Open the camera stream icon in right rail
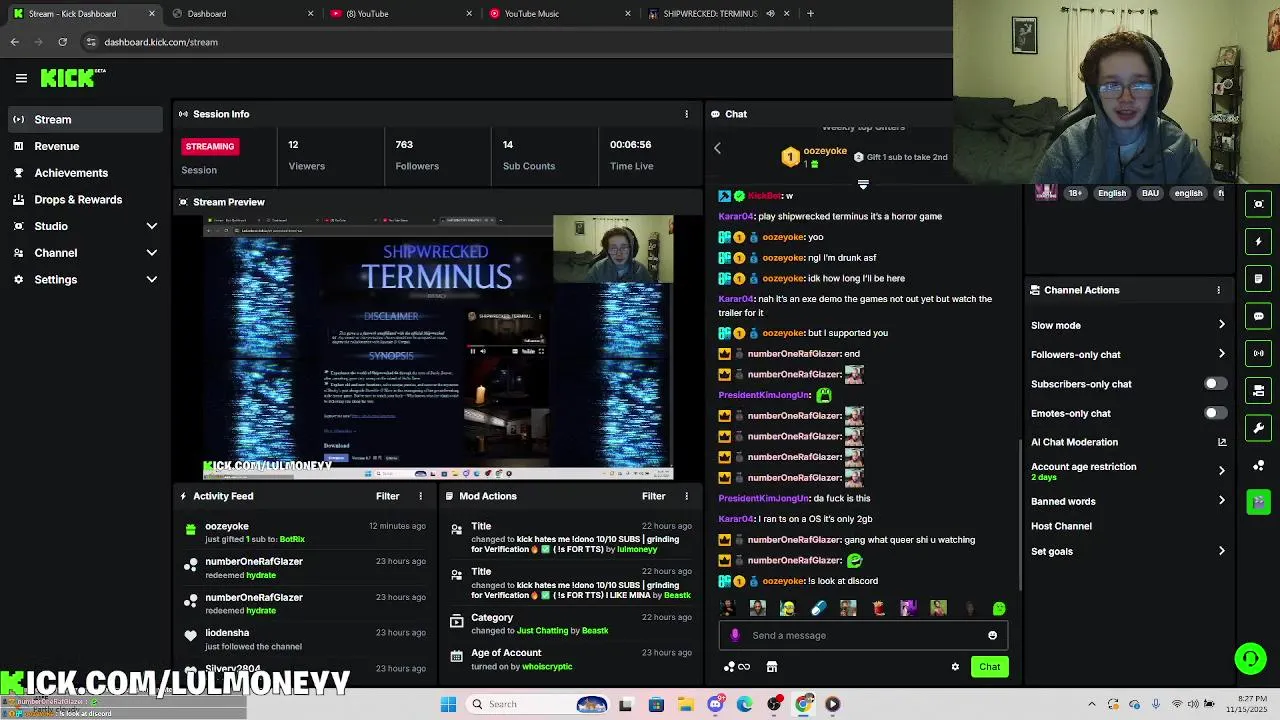The height and width of the screenshot is (720, 1280). (x=1259, y=391)
